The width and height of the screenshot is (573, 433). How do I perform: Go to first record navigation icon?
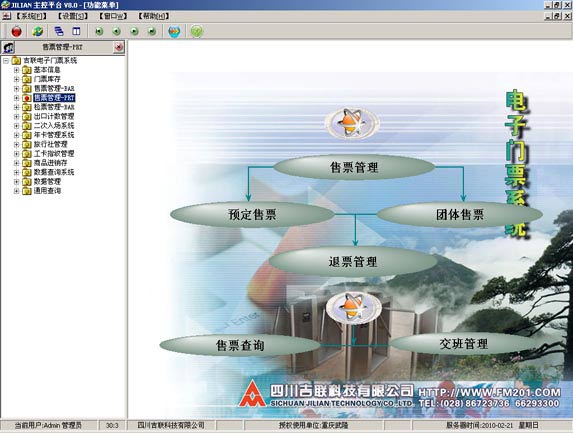[99, 31]
